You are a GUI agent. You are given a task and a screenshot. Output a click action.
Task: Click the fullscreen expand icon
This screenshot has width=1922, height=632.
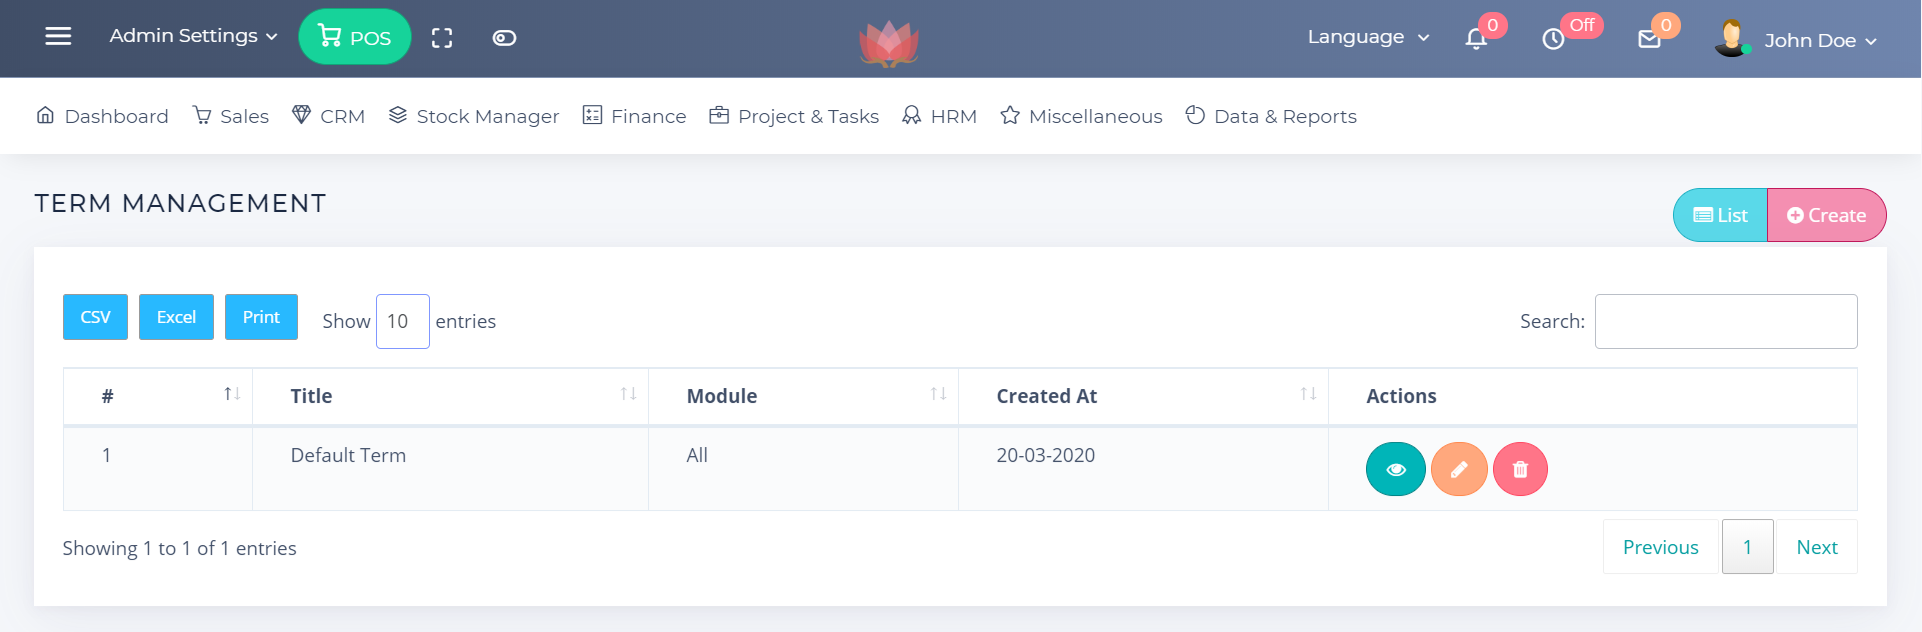(x=442, y=38)
